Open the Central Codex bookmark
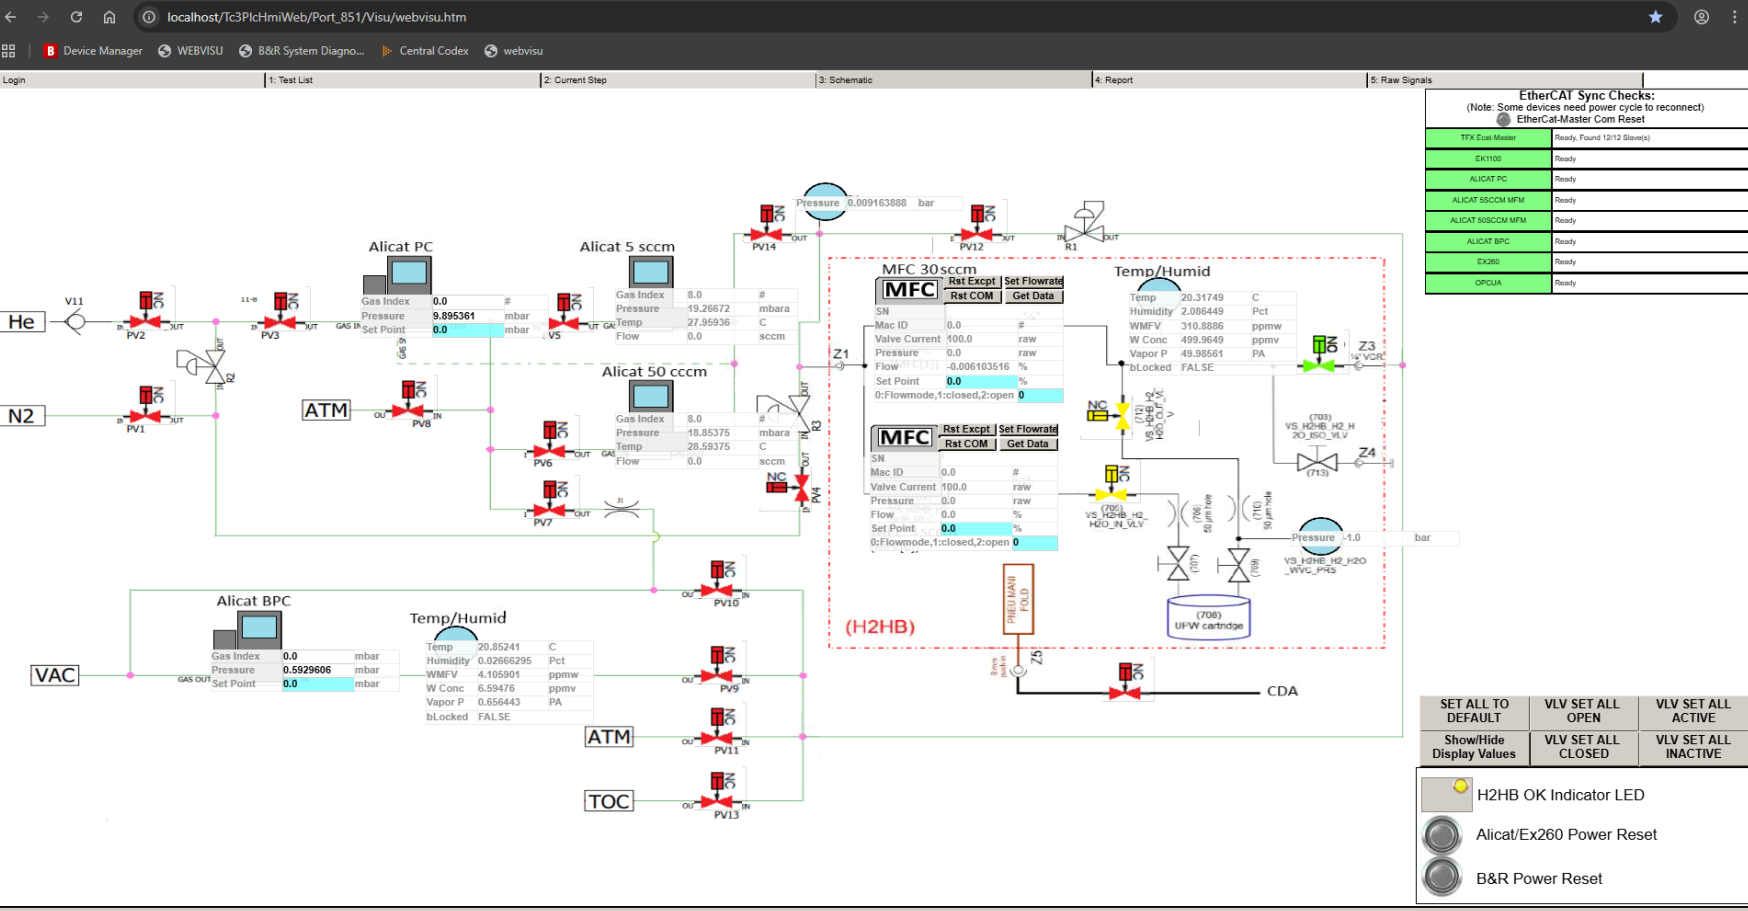Viewport: 1748px width, 911px height. (433, 51)
